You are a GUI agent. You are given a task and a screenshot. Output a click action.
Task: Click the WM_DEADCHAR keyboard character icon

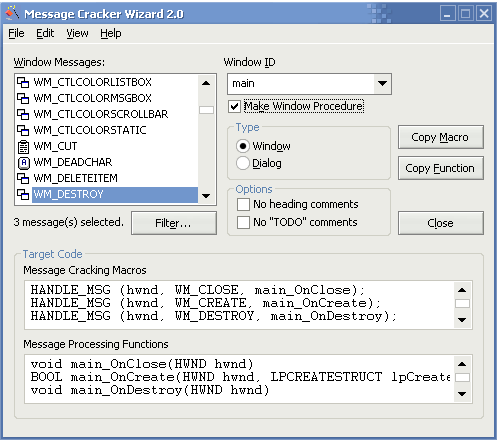(x=23, y=162)
